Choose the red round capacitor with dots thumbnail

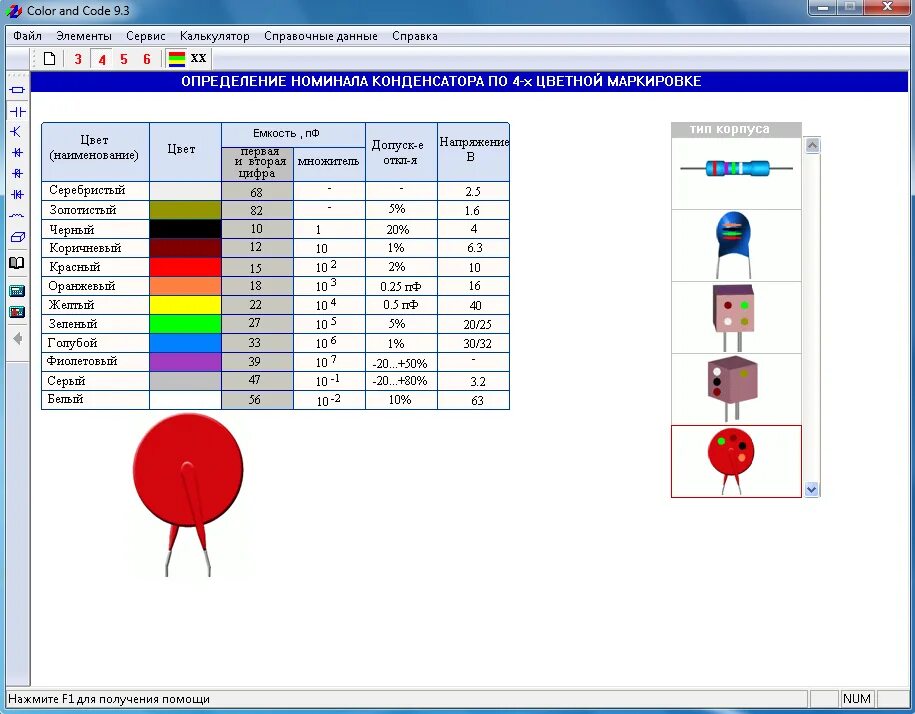736,461
